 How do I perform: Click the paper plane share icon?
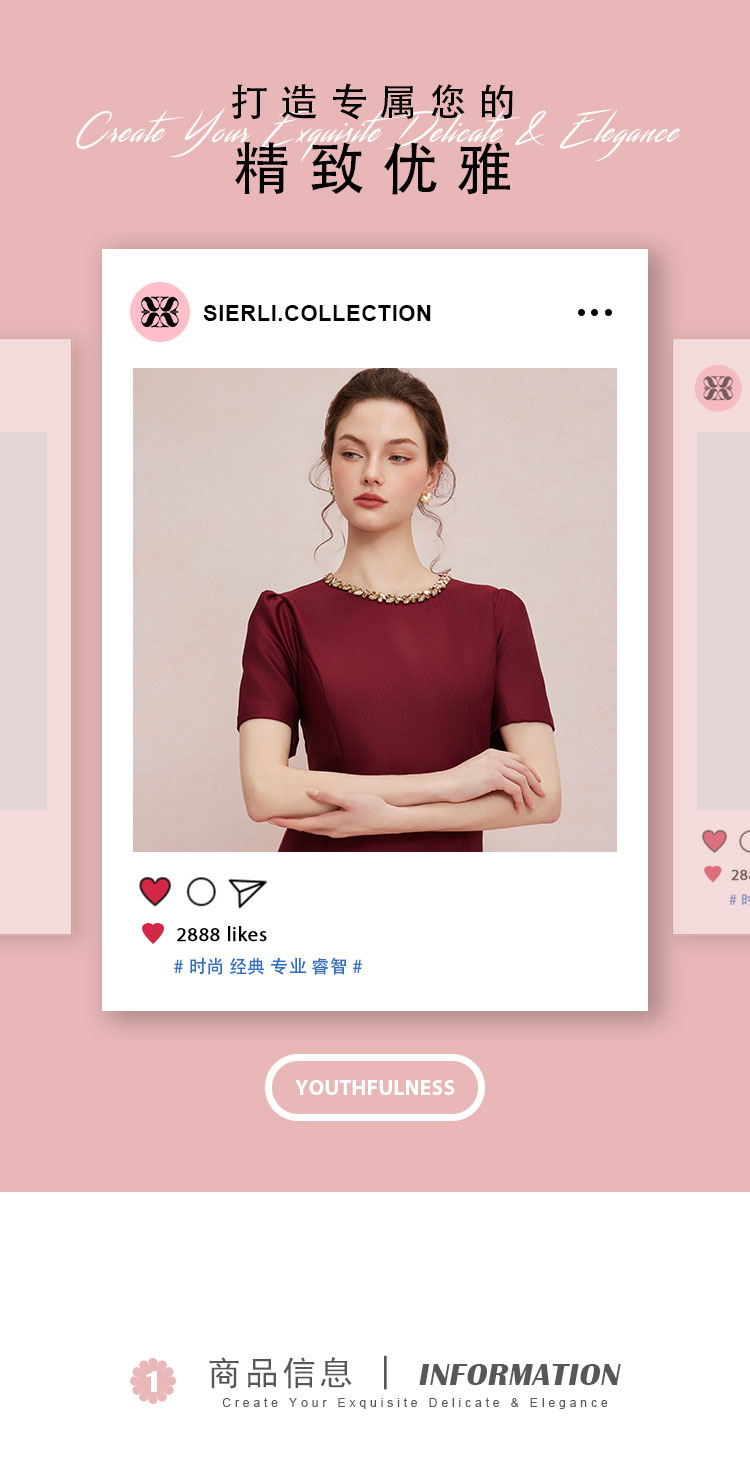247,892
